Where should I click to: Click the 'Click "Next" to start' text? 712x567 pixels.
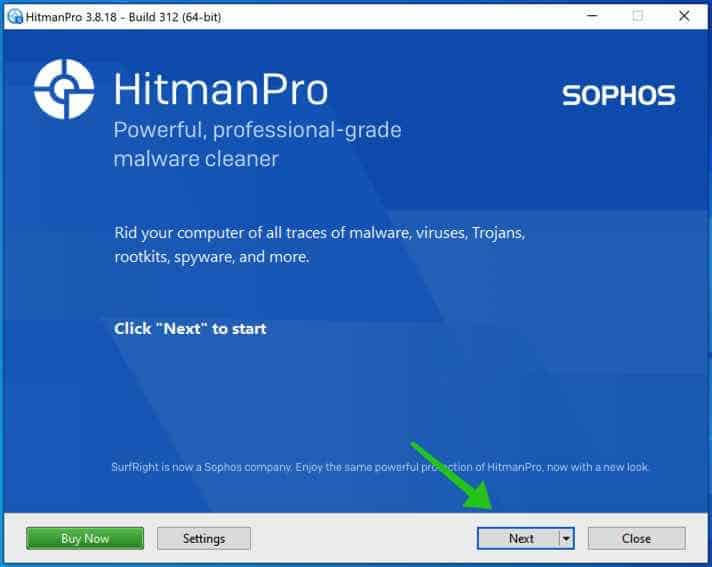point(190,329)
